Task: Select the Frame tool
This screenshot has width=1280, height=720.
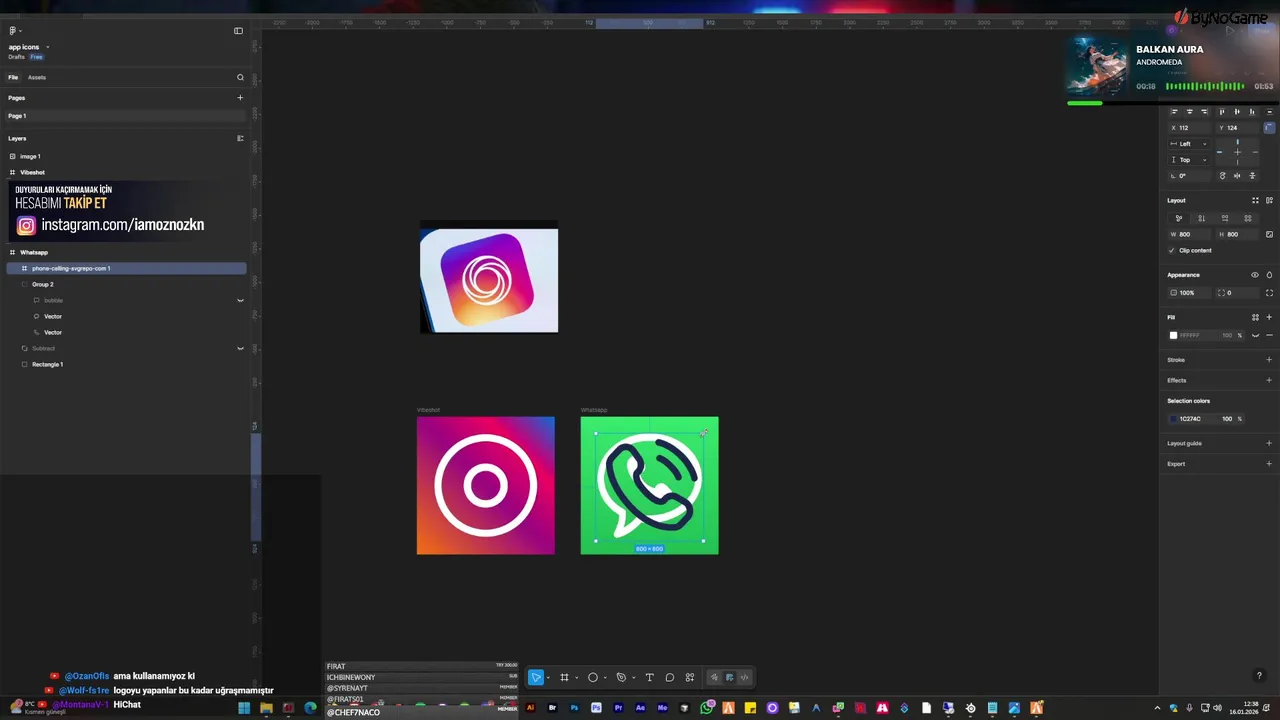Action: [564, 677]
